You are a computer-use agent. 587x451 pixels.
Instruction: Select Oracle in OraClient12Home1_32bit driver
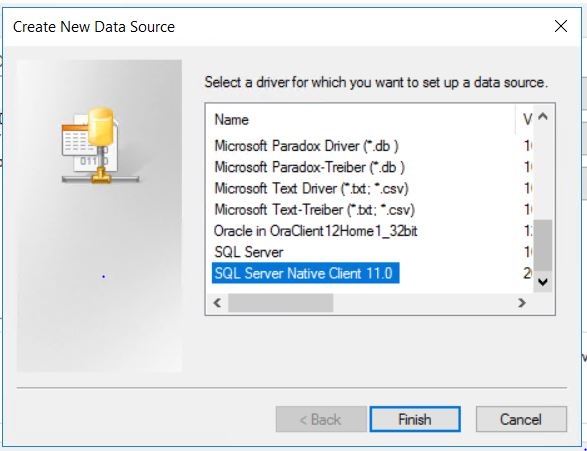coord(316,231)
